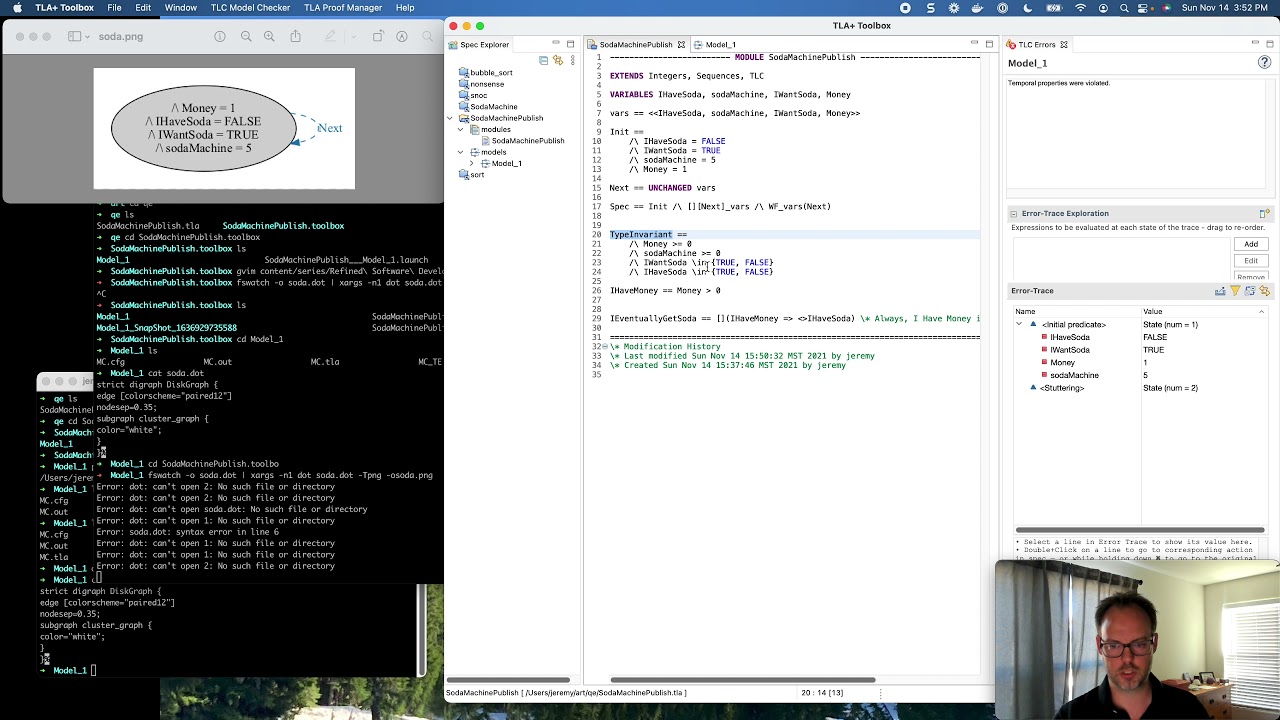Export the error trace icon
Screen dimensions: 1280x720
(x=1220, y=291)
